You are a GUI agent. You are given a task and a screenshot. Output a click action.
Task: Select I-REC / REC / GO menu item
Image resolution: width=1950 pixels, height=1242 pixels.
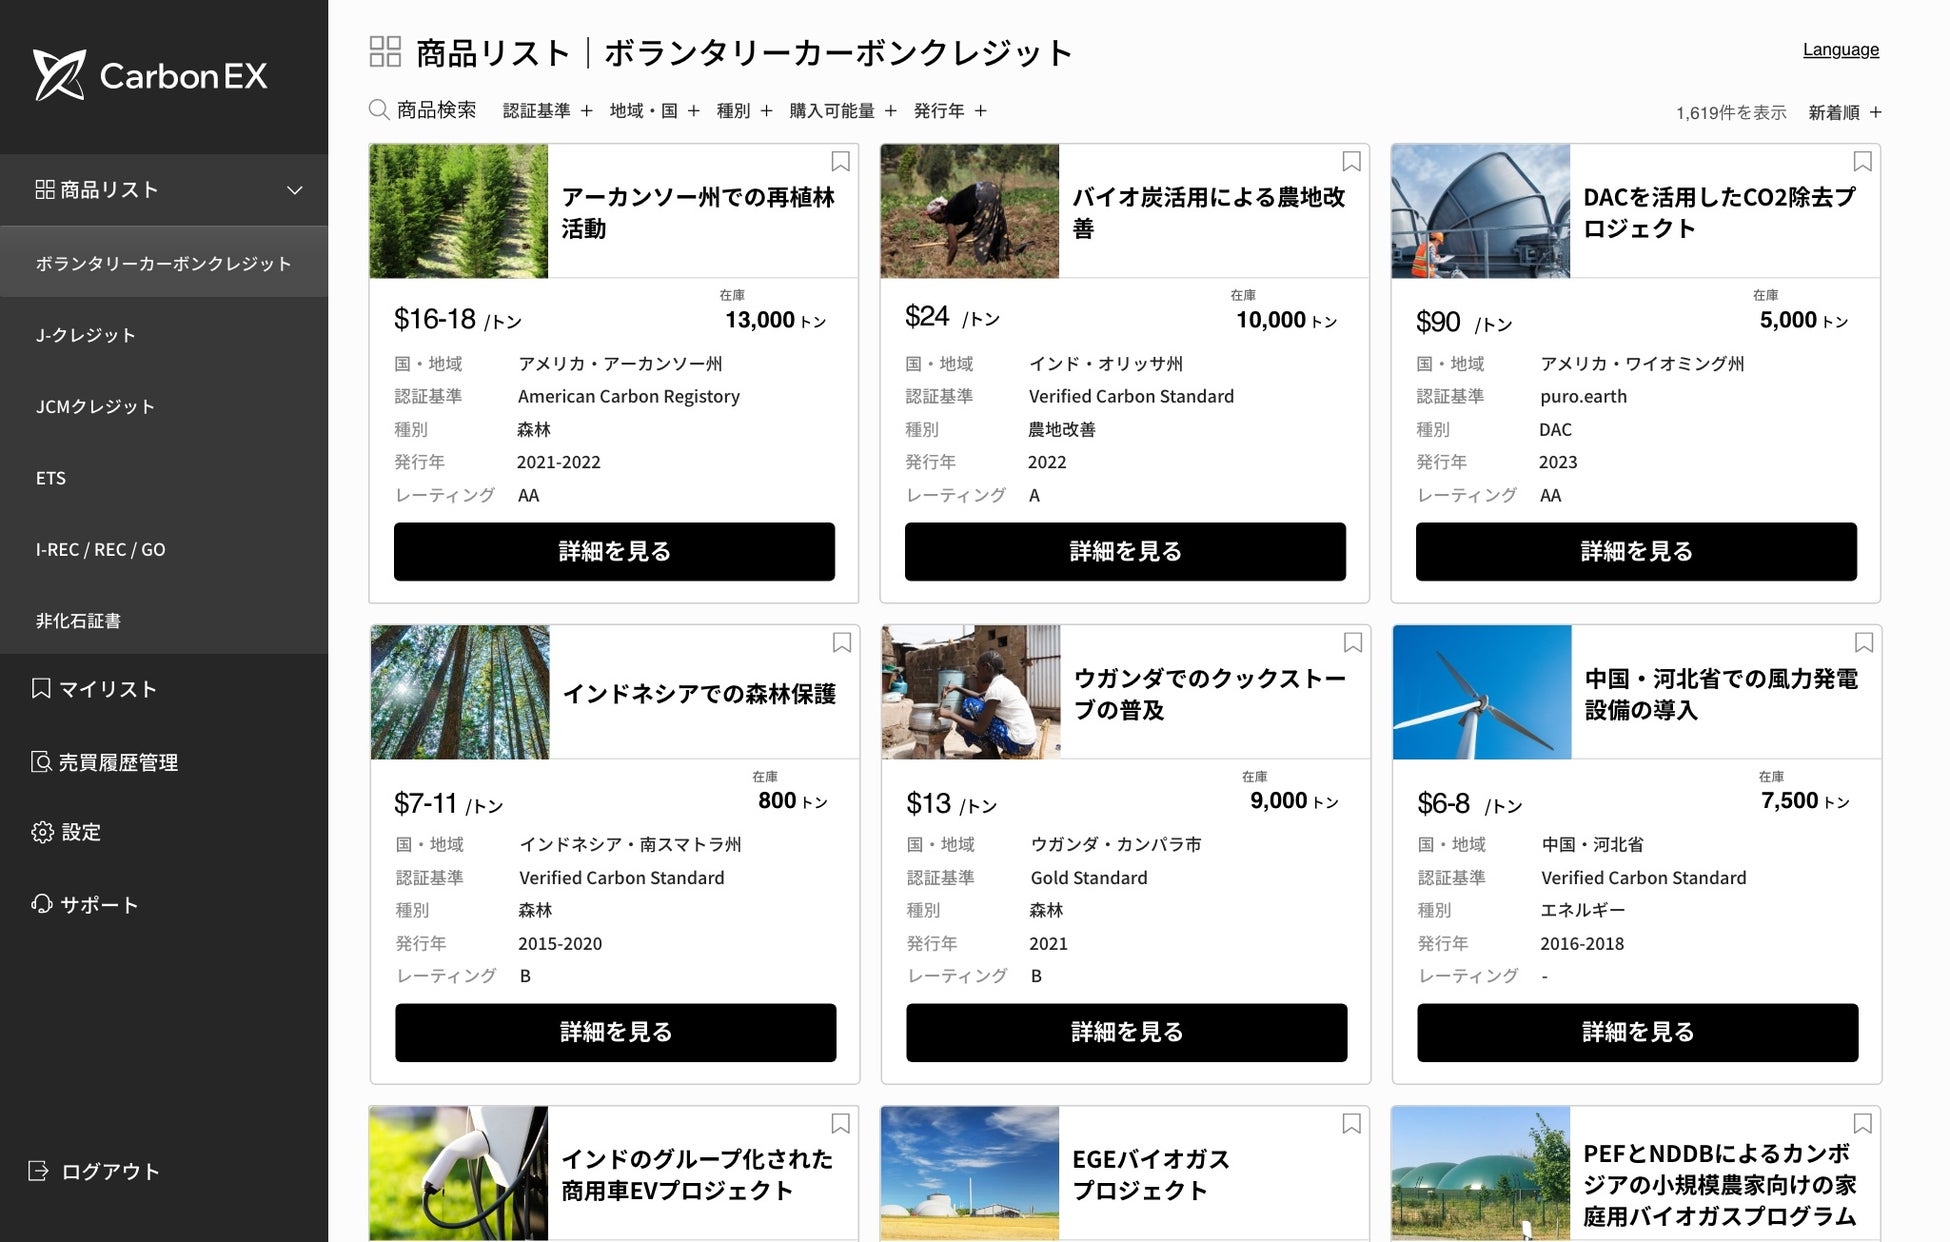tap(101, 549)
